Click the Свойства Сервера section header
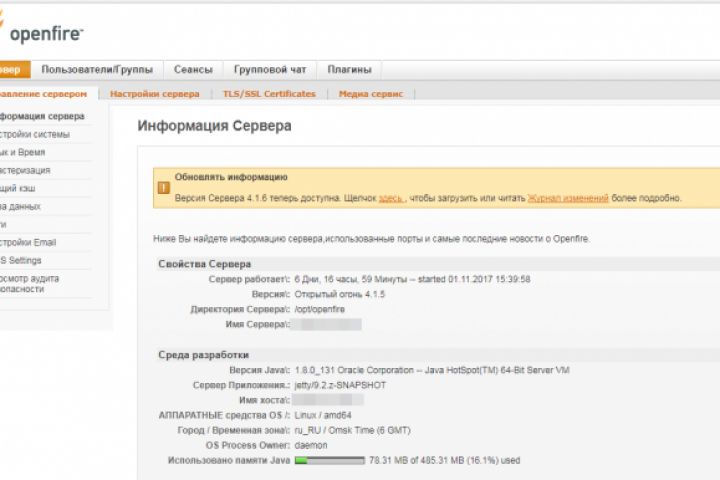 pos(205,264)
